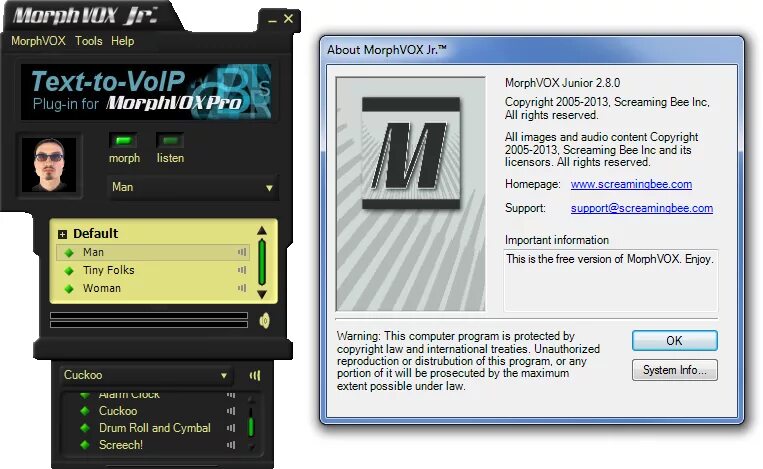
Task: Close the MorphVOX Jr. window
Action: pyautogui.click(x=289, y=18)
